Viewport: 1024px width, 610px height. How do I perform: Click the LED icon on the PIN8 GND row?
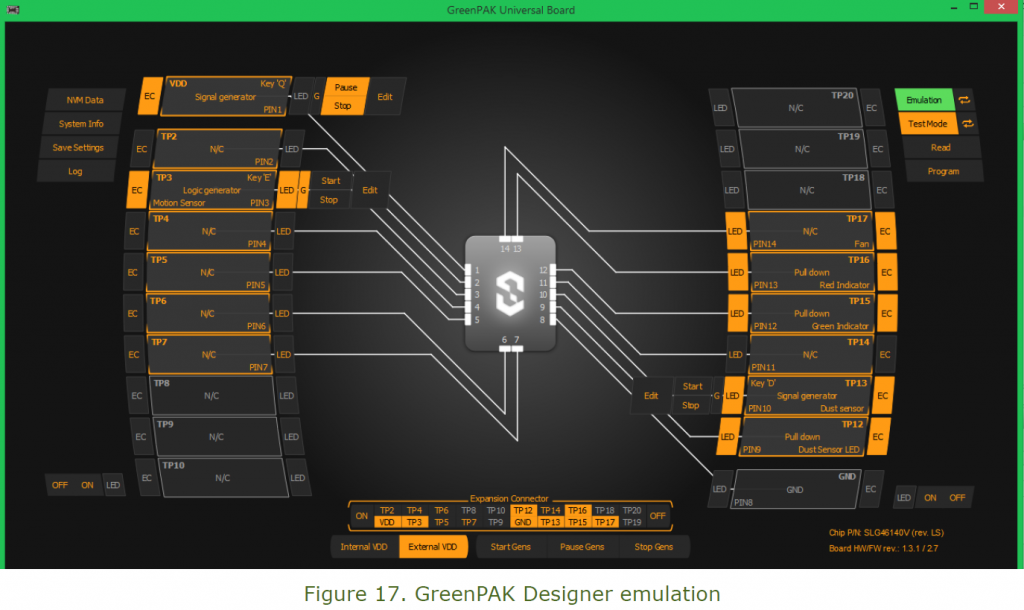[719, 489]
